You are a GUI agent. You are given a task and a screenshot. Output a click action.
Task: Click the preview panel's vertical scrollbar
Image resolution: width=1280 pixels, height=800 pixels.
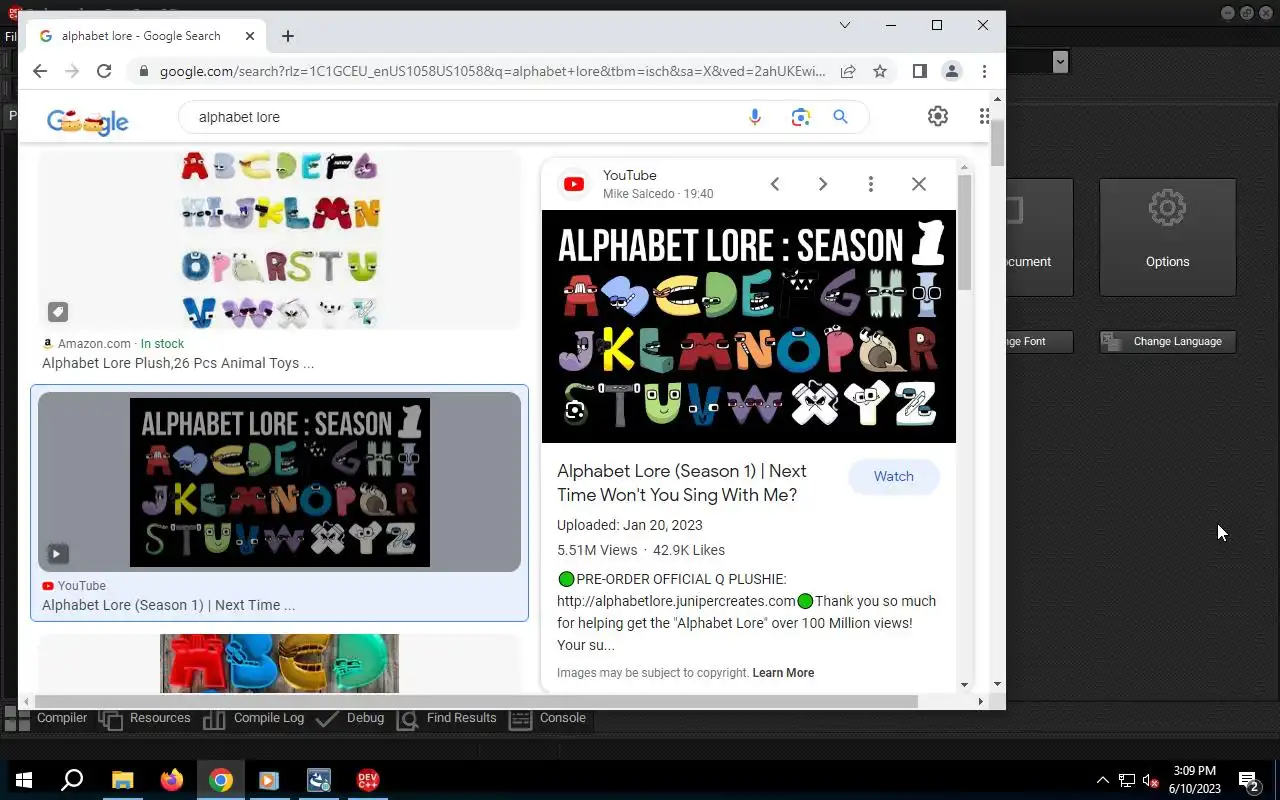coord(964,232)
